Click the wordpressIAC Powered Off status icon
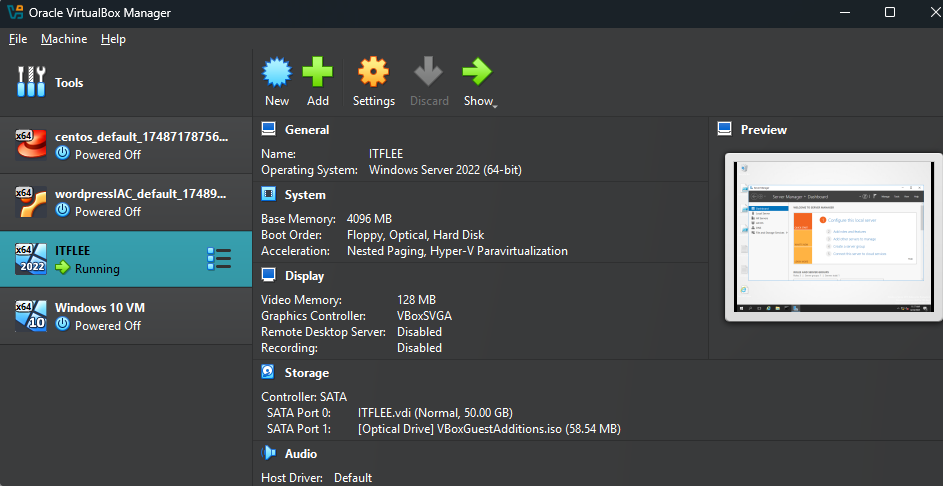Viewport: 943px width, 486px height. (63, 211)
